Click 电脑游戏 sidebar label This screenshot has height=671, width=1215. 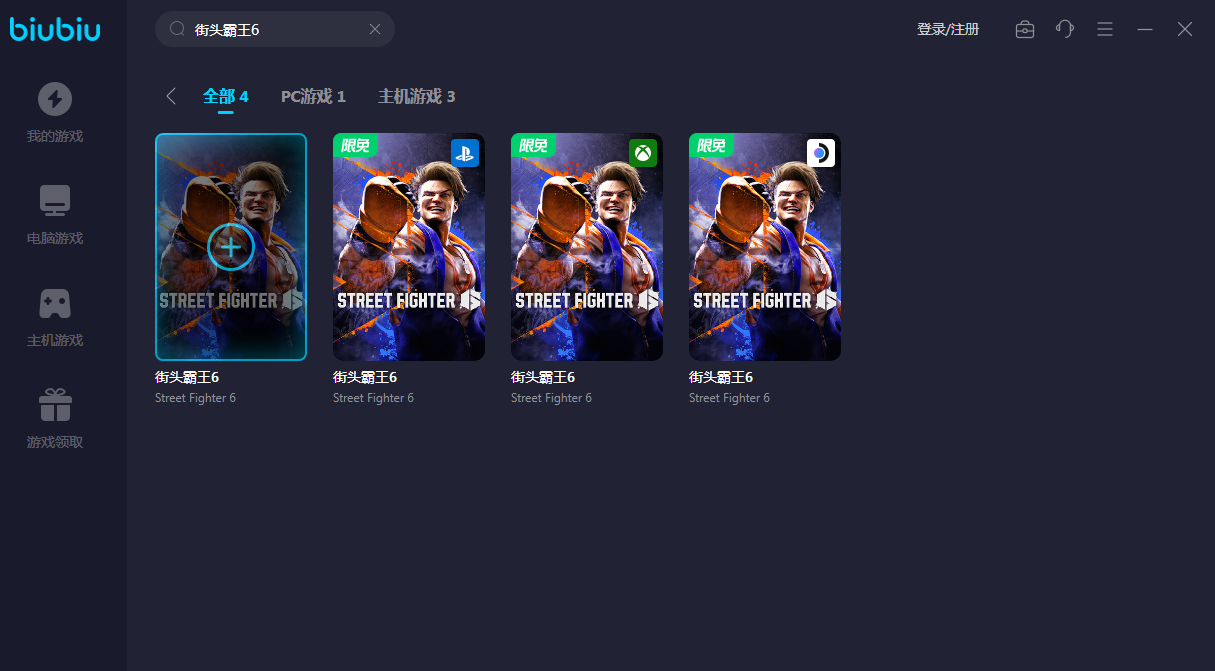point(55,238)
